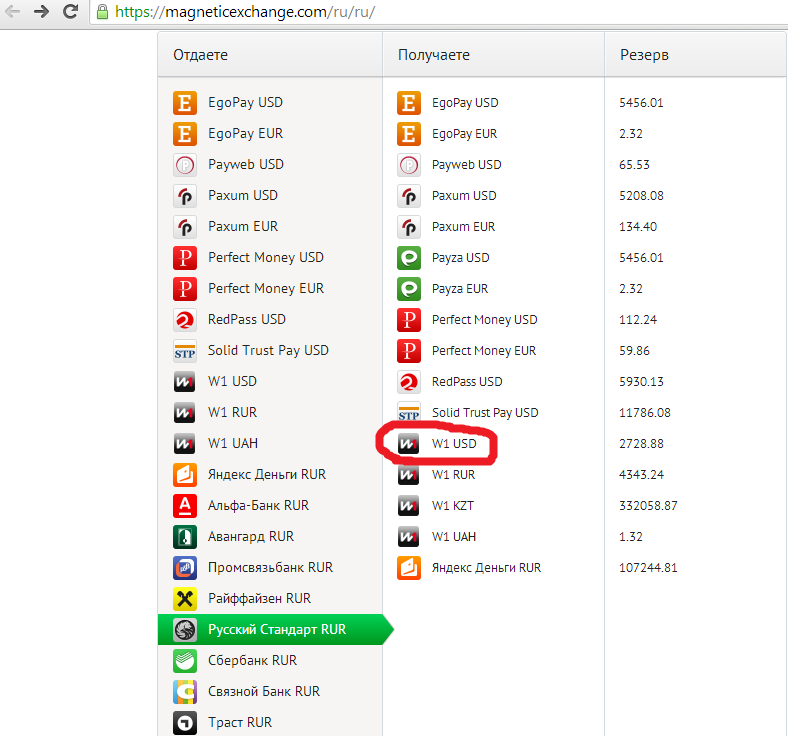Click EgoPay USD icon in Отдаете column
The image size is (788, 736).
pyautogui.click(x=185, y=102)
